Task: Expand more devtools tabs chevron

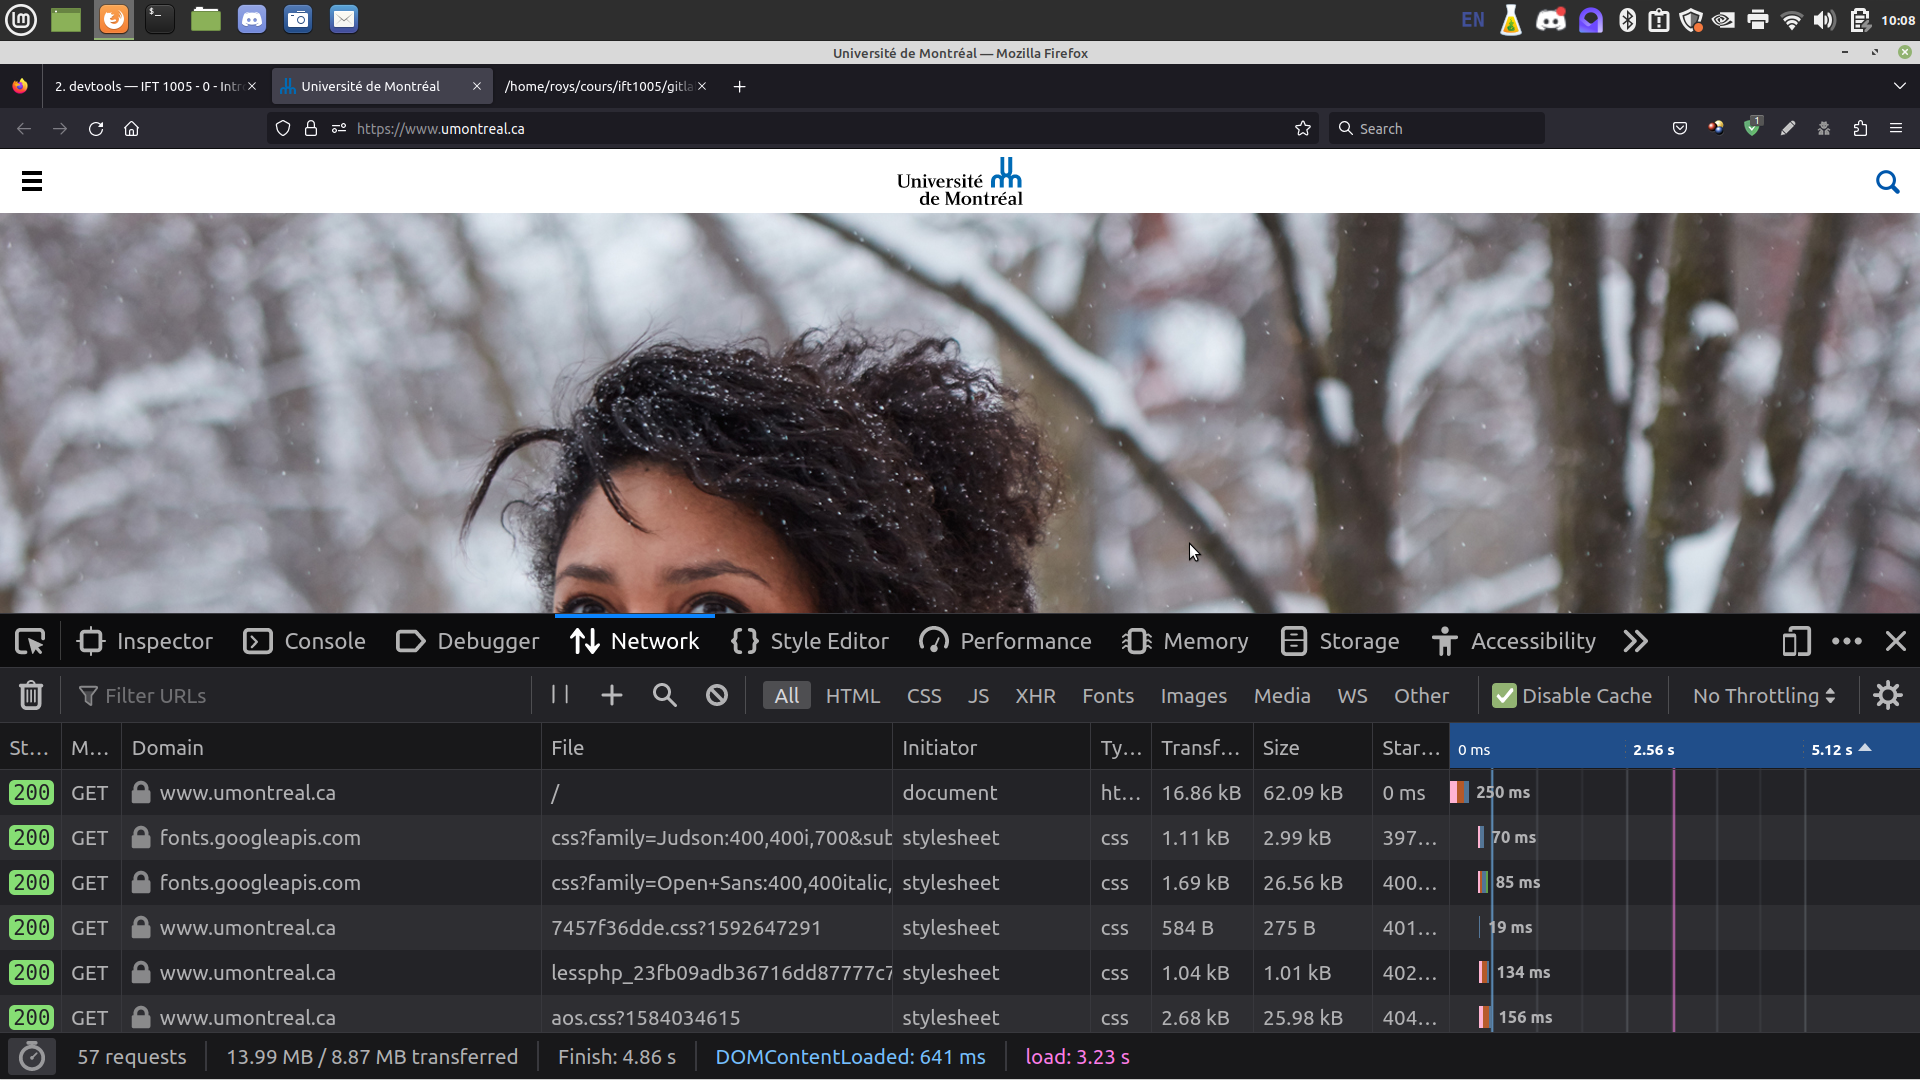Action: point(1636,642)
